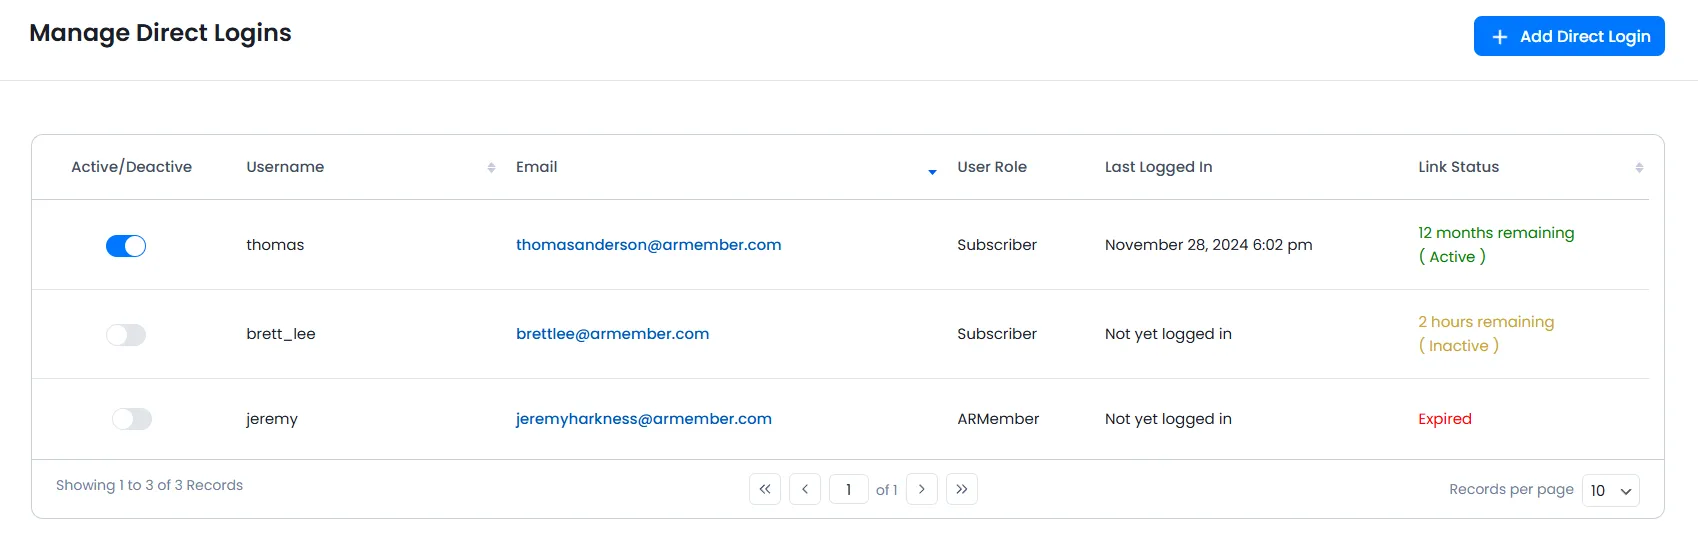The width and height of the screenshot is (1698, 551).
Task: Toggle the switch in jeremy's row
Action: point(132,419)
